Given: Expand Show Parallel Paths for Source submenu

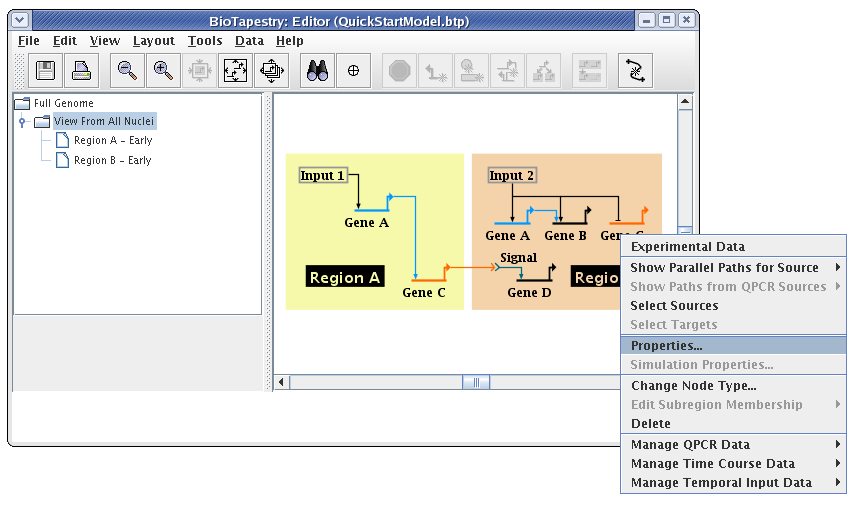Looking at the screenshot, I should [733, 268].
